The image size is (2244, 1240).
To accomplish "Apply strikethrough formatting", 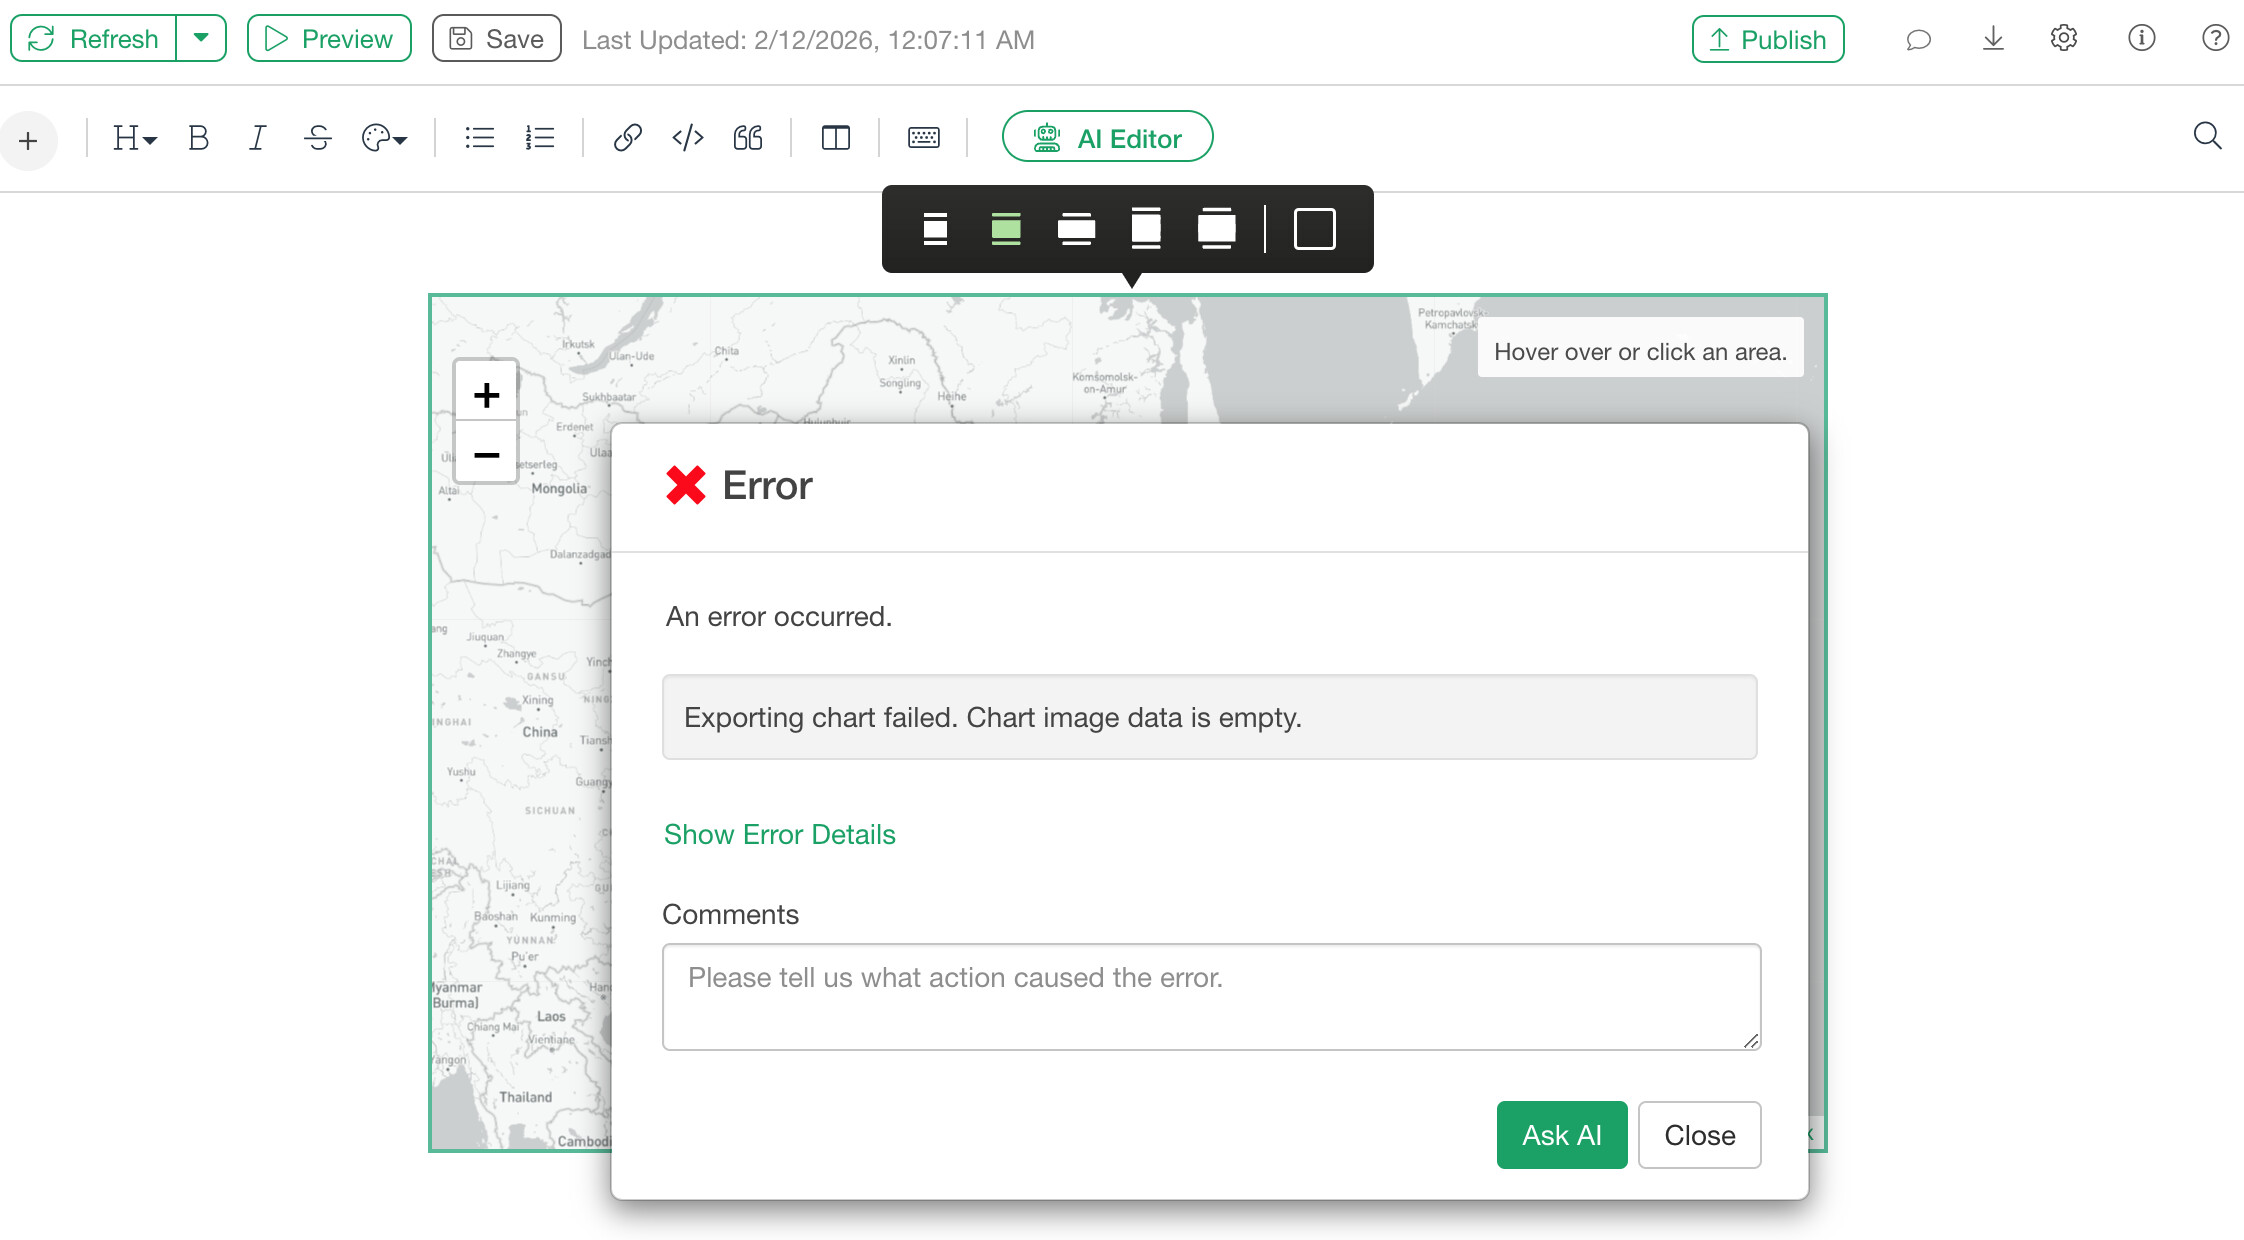I will coord(318,138).
